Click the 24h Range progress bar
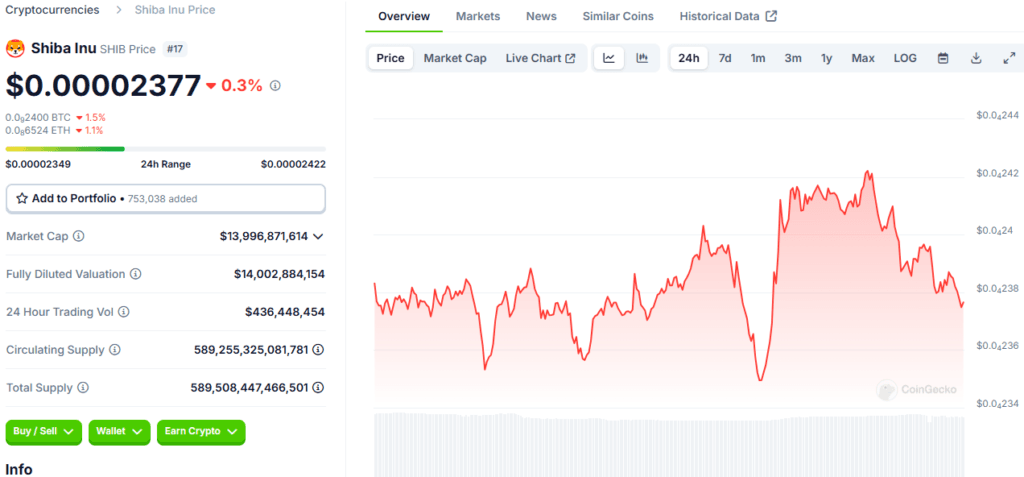The image size is (1024, 477). tap(165, 149)
